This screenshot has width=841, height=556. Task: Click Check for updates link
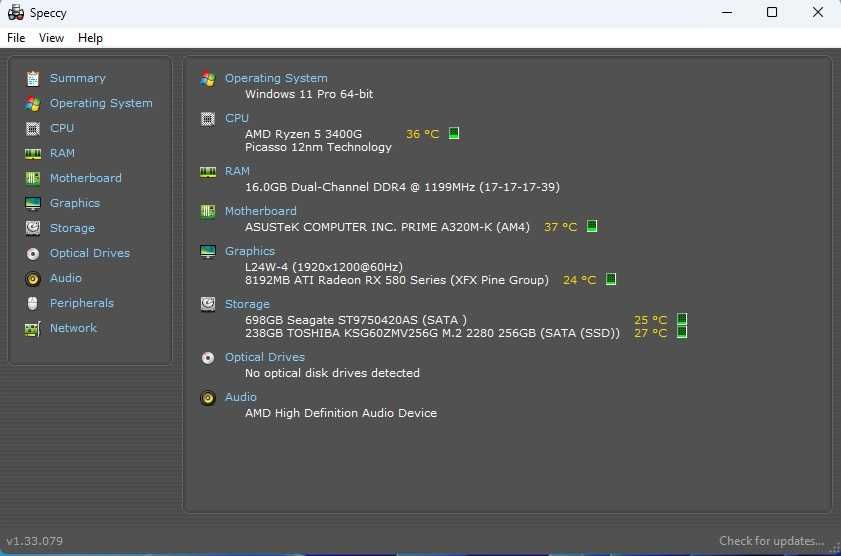[x=771, y=541]
